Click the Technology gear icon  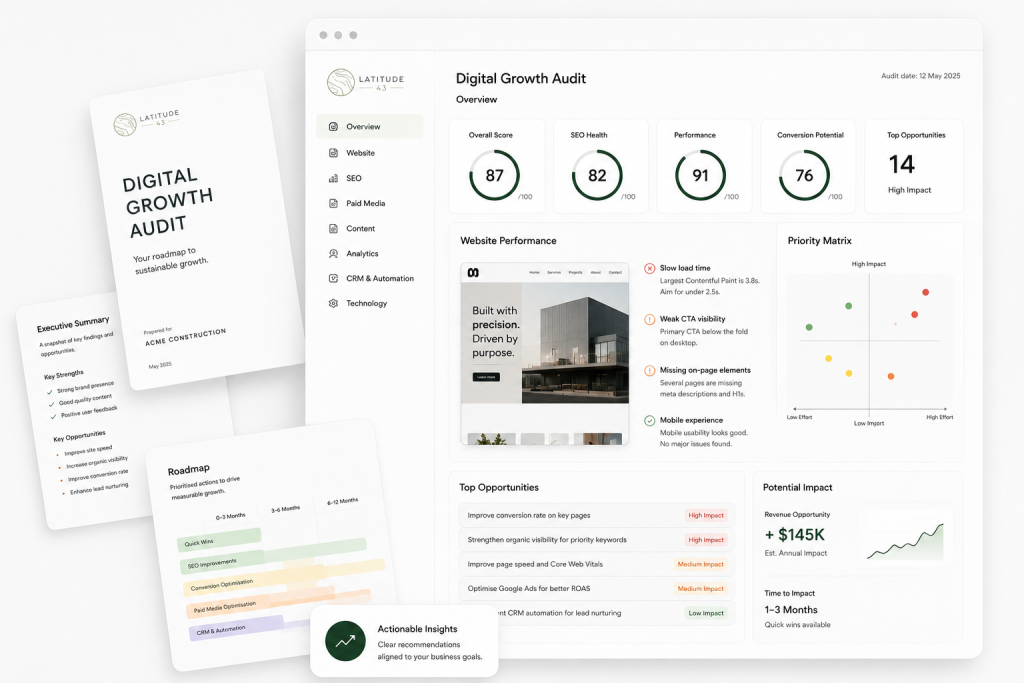point(333,304)
